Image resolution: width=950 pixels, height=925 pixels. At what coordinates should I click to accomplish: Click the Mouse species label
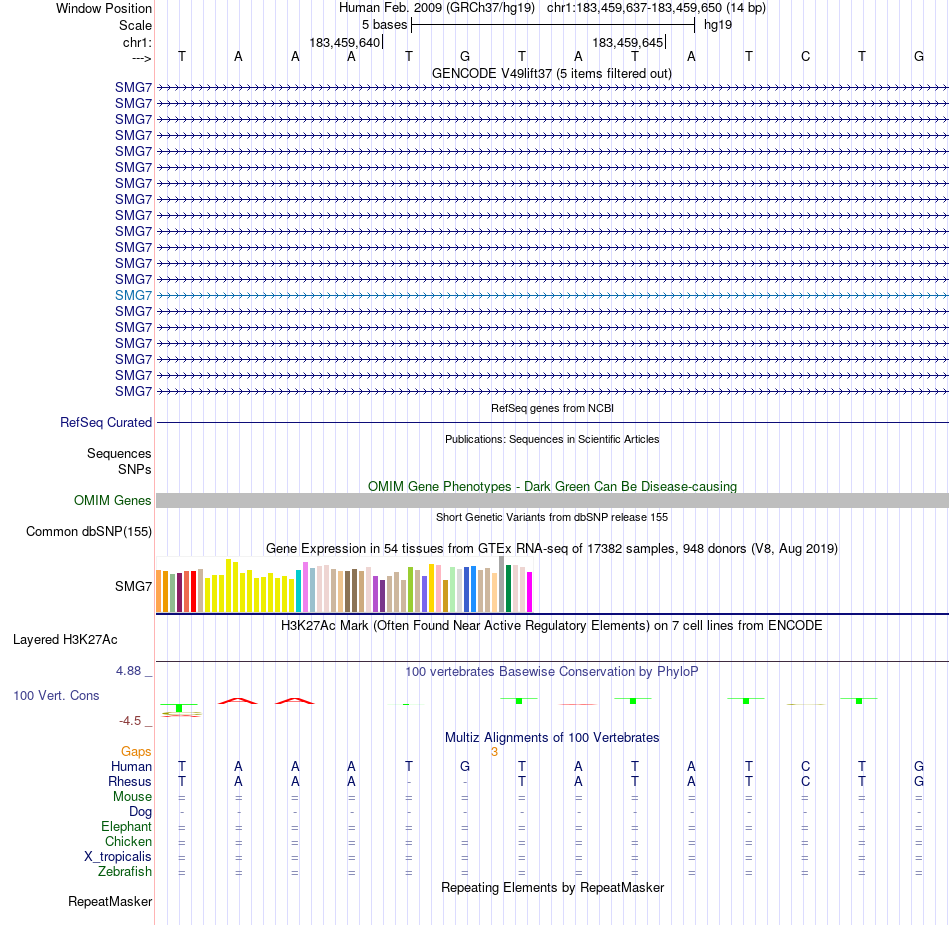click(x=133, y=797)
